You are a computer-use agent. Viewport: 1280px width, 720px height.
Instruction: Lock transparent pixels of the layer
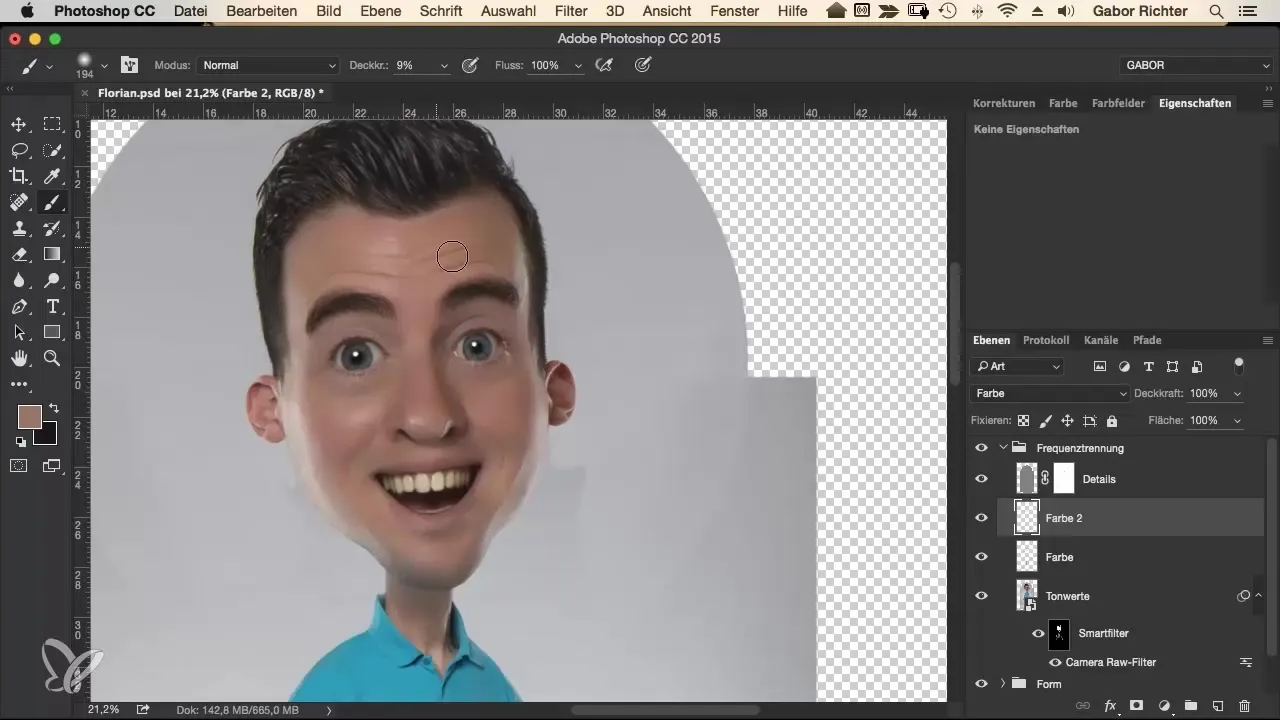[x=1023, y=421]
